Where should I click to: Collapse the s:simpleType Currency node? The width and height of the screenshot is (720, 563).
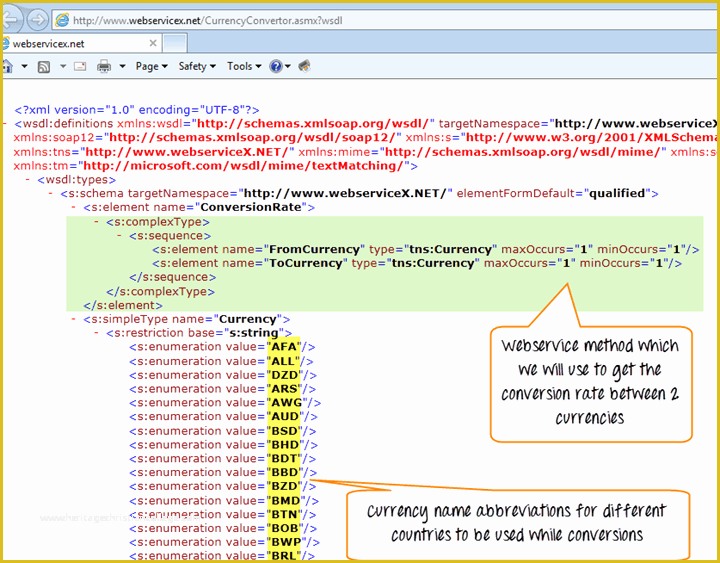pos(73,319)
